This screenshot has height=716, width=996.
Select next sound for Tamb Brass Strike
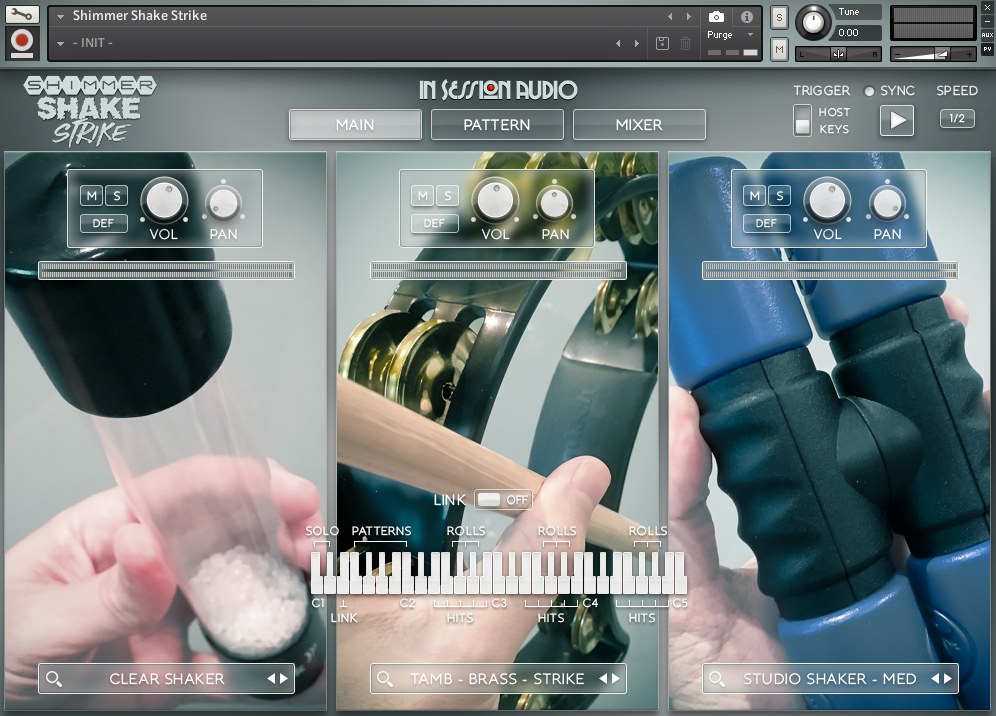616,679
